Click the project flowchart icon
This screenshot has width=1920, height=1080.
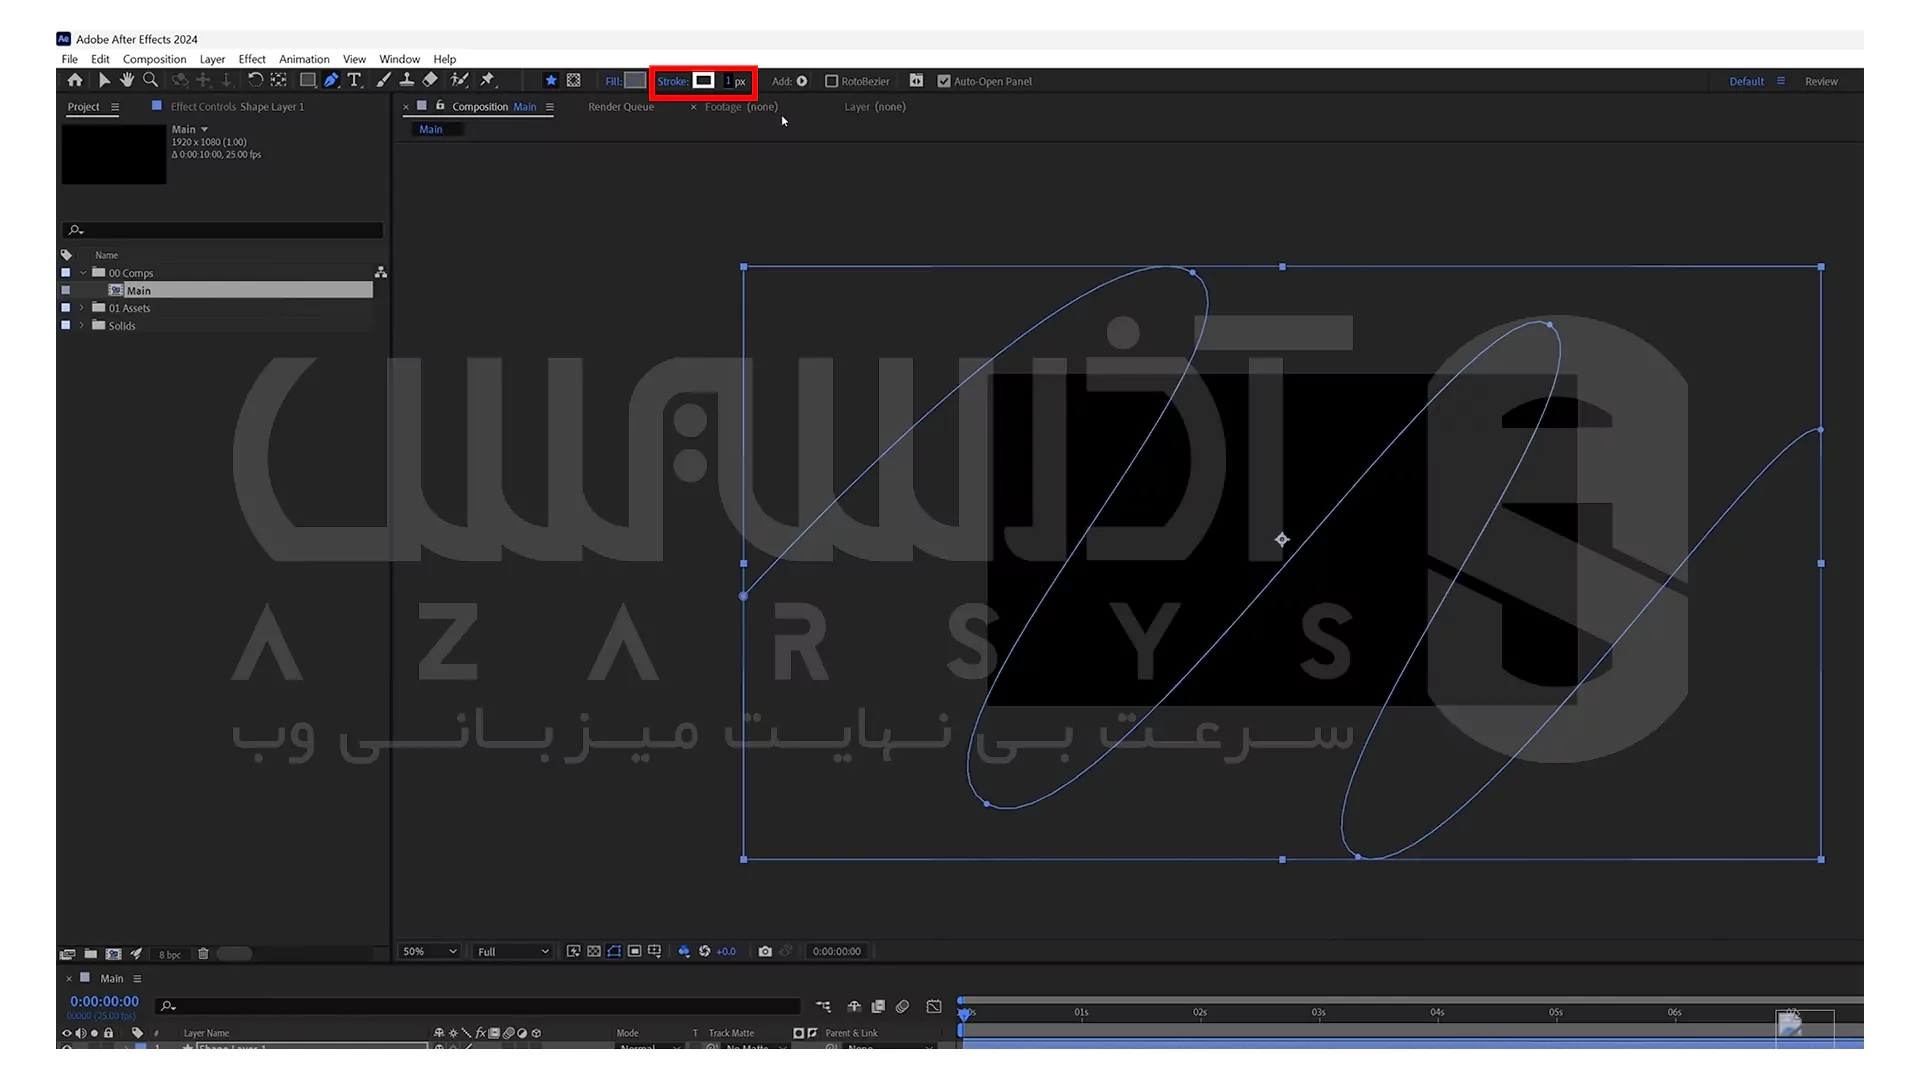coord(381,272)
